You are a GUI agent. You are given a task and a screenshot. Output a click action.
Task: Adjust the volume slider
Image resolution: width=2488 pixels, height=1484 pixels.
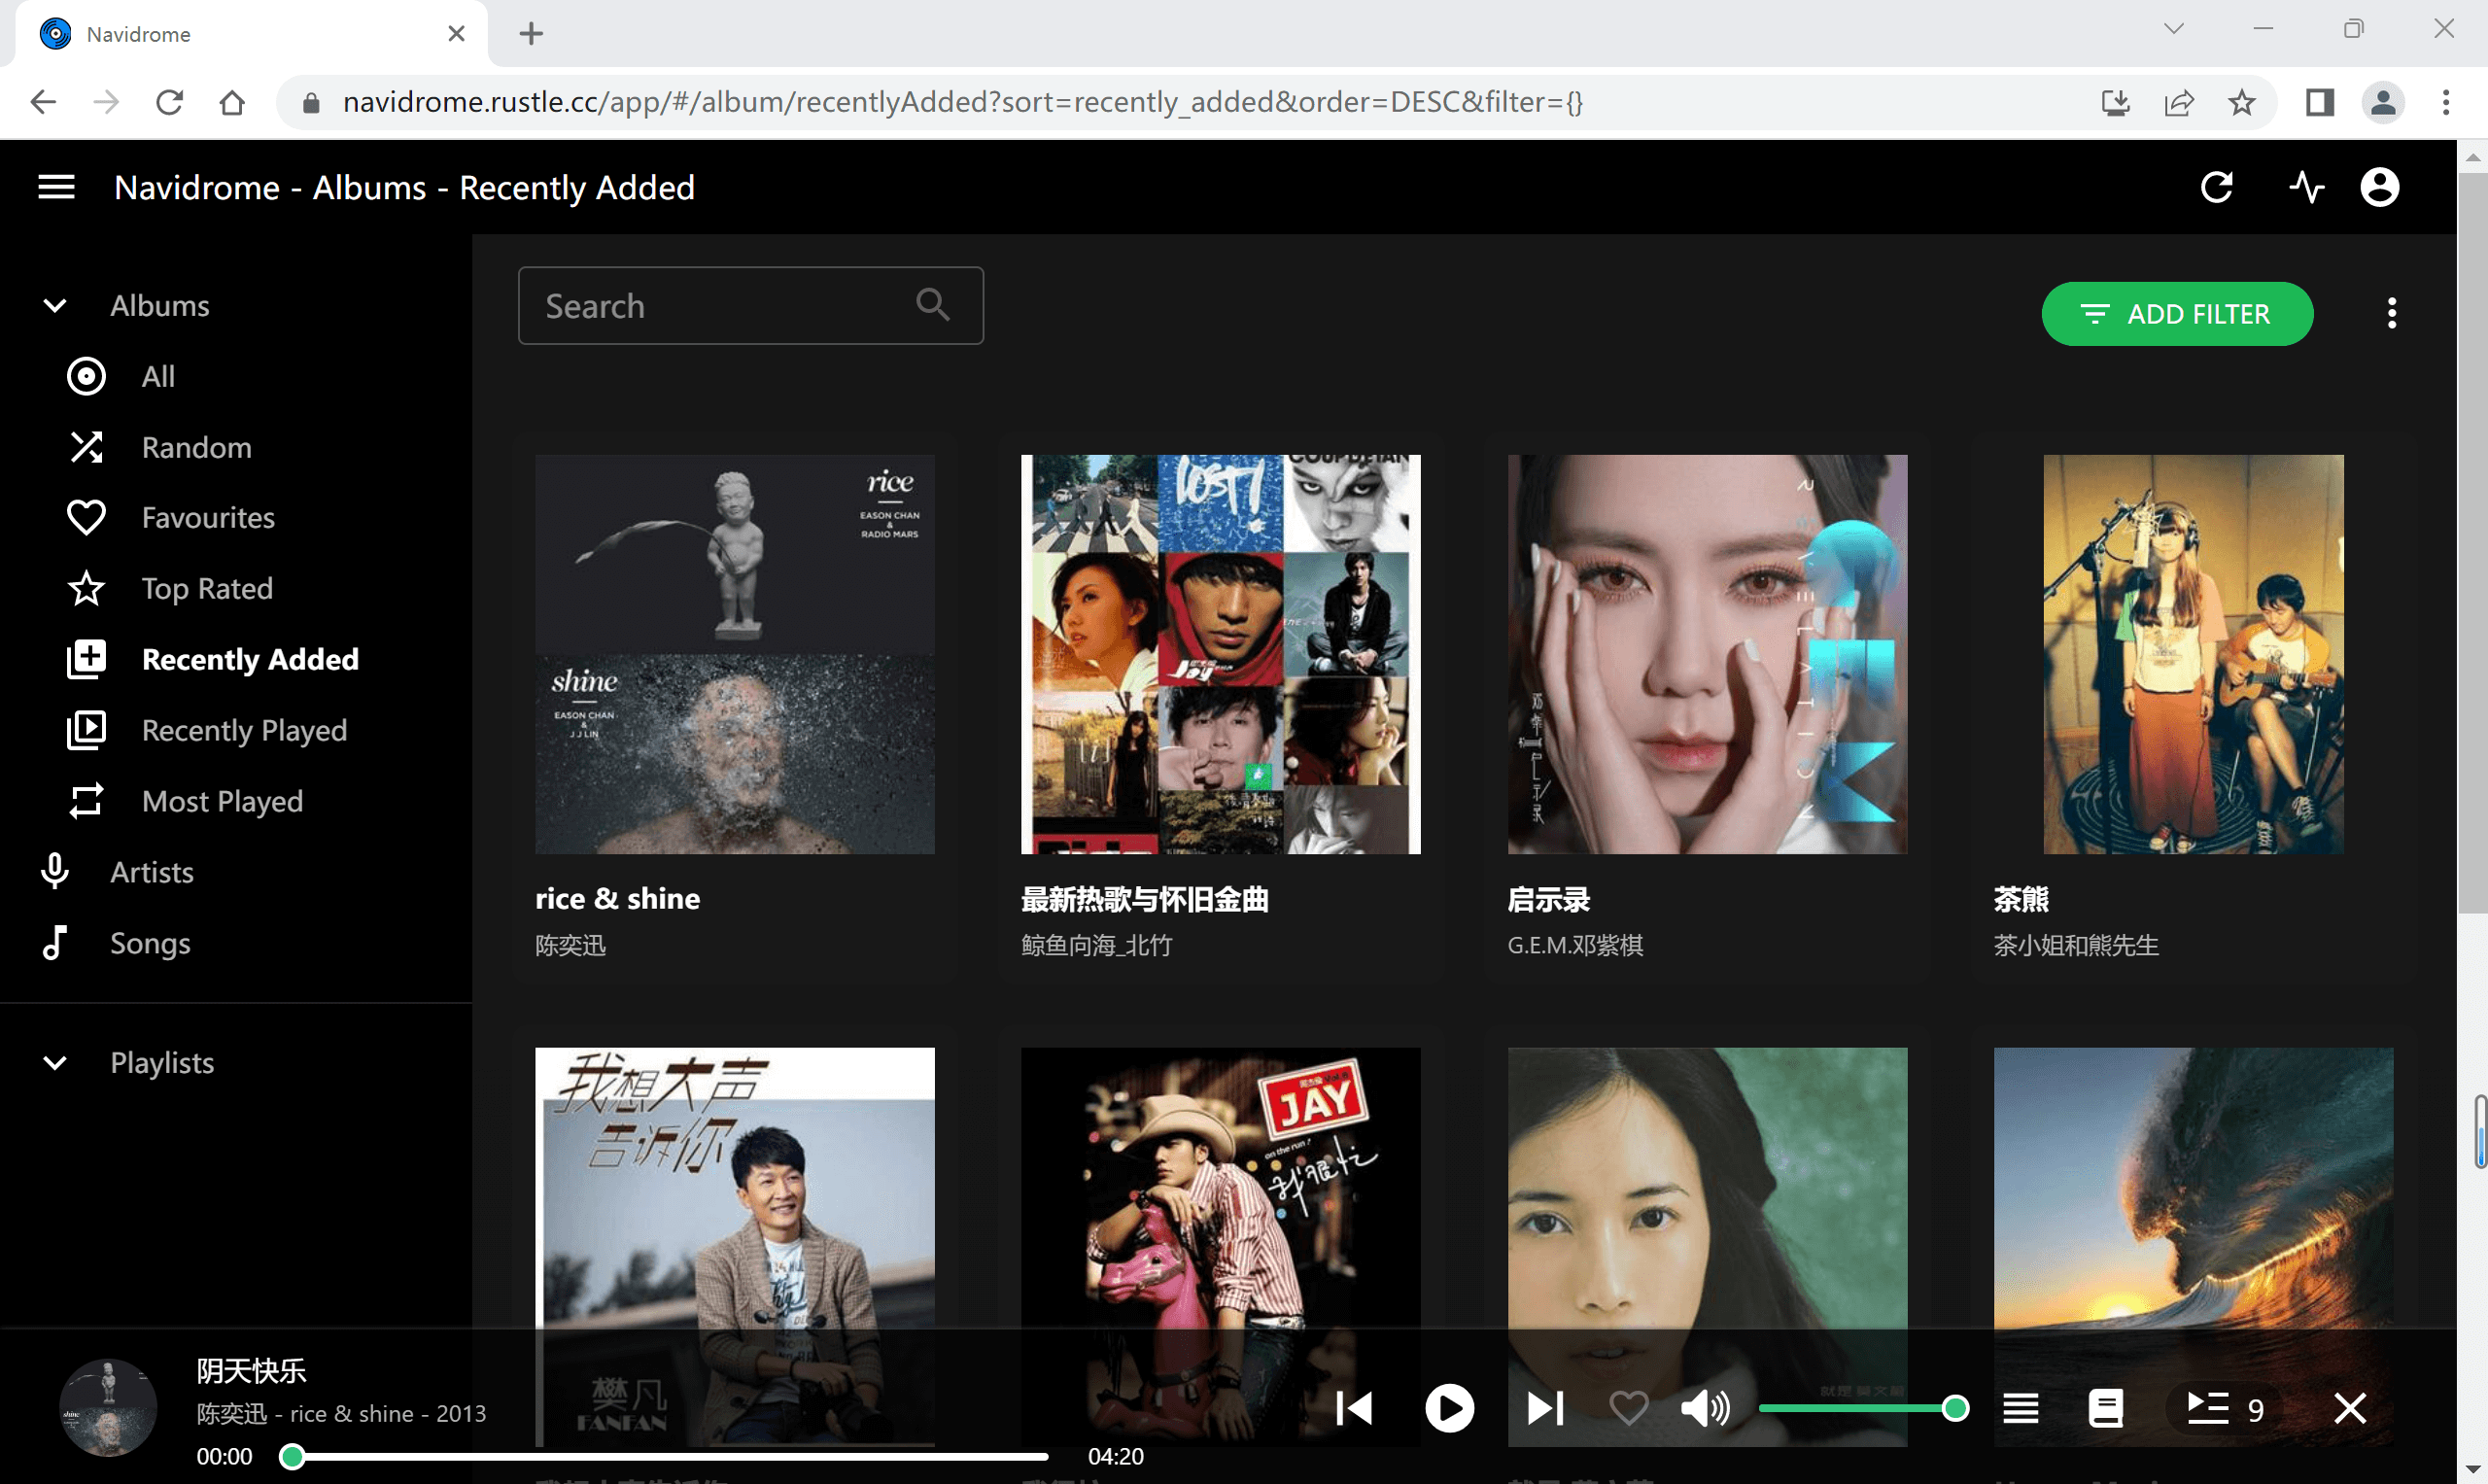click(1863, 1408)
